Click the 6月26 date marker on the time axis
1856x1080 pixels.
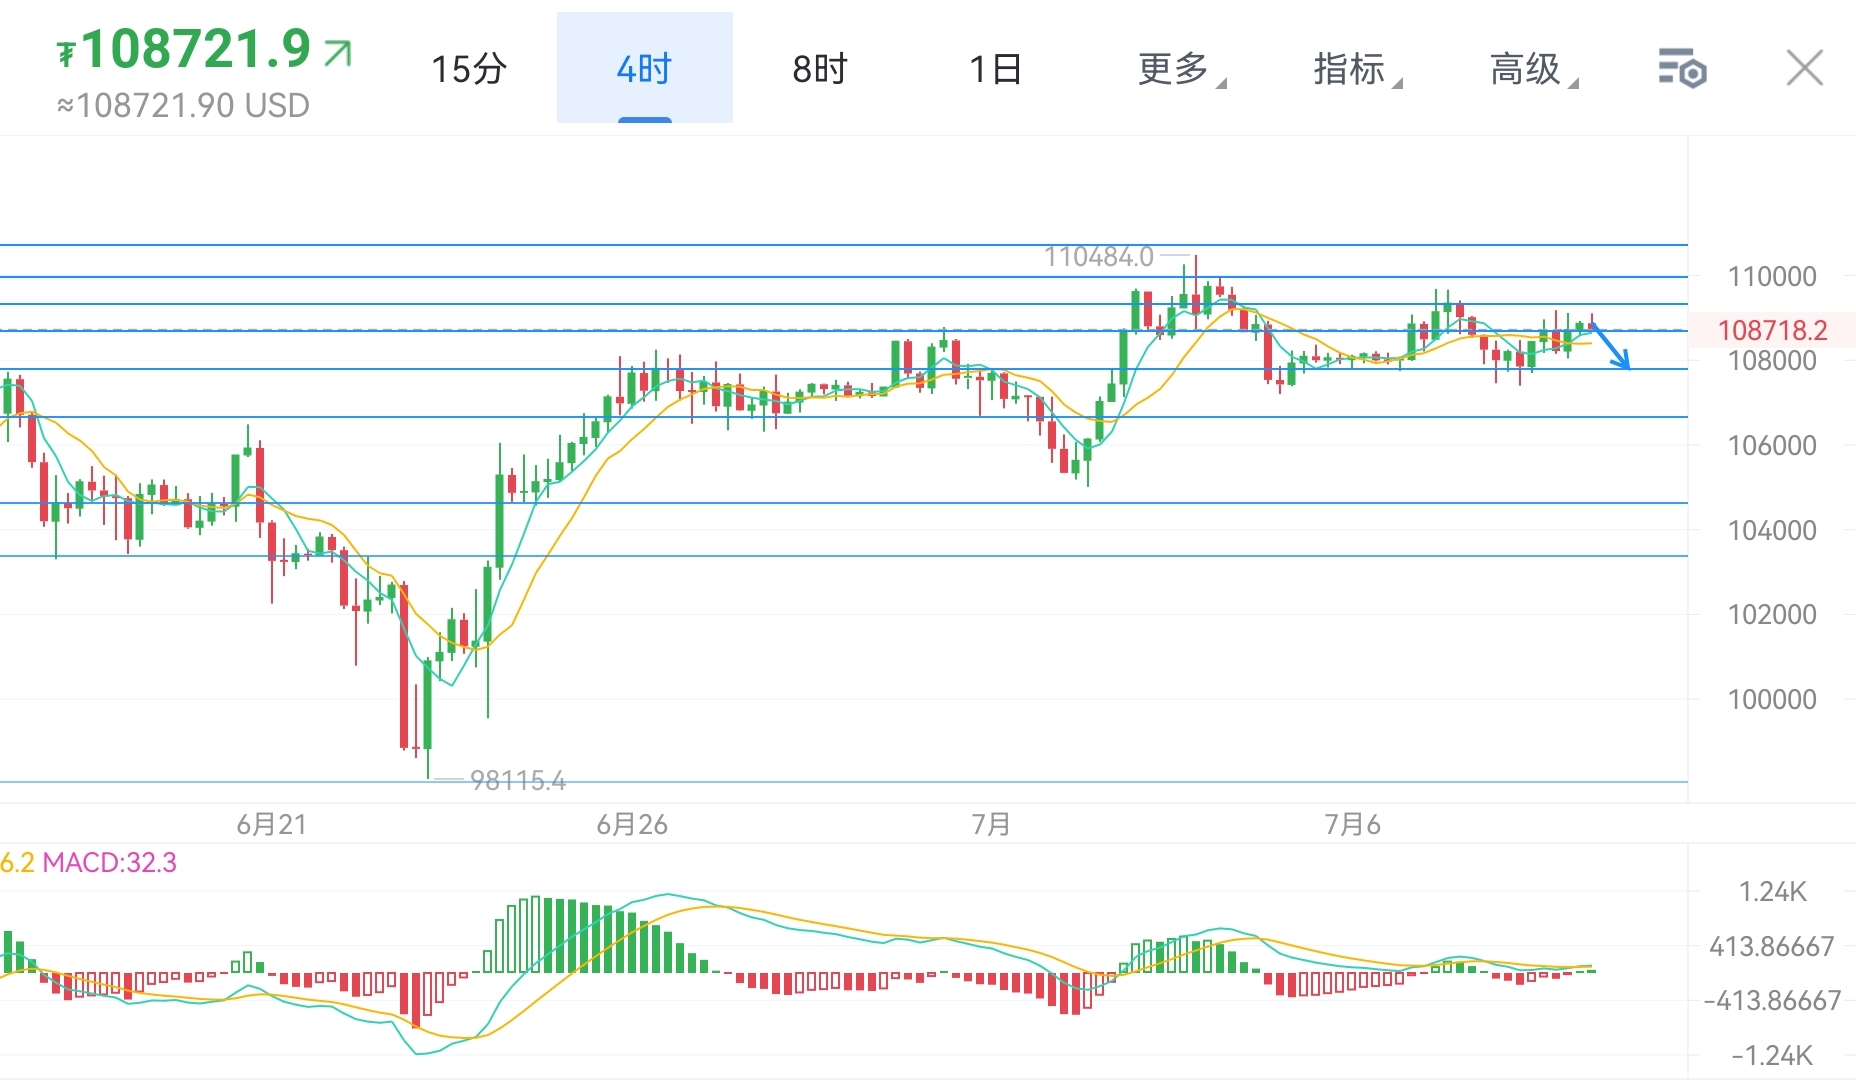(631, 825)
